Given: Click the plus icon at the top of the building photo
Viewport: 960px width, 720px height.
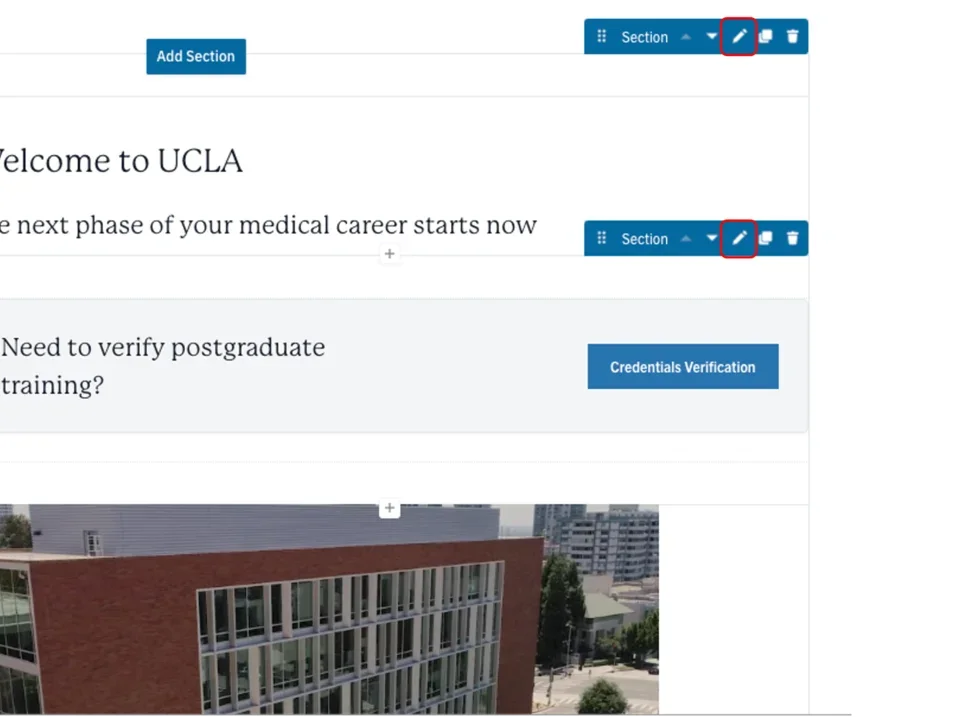Looking at the screenshot, I should [389, 509].
